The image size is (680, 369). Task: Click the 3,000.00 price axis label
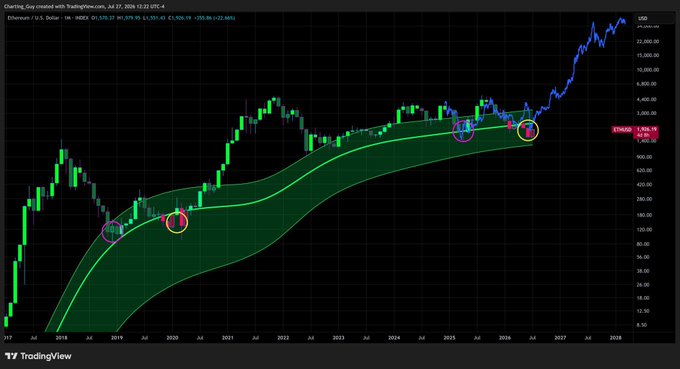pos(648,113)
